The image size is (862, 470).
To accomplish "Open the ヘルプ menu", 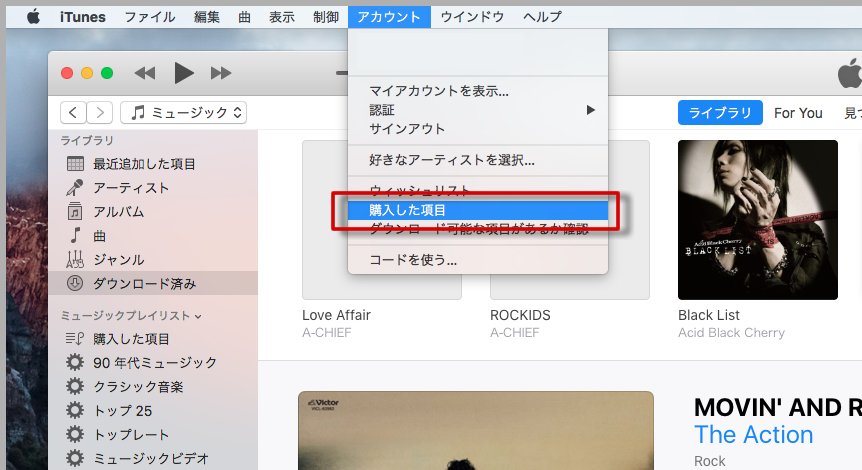I will pos(542,17).
